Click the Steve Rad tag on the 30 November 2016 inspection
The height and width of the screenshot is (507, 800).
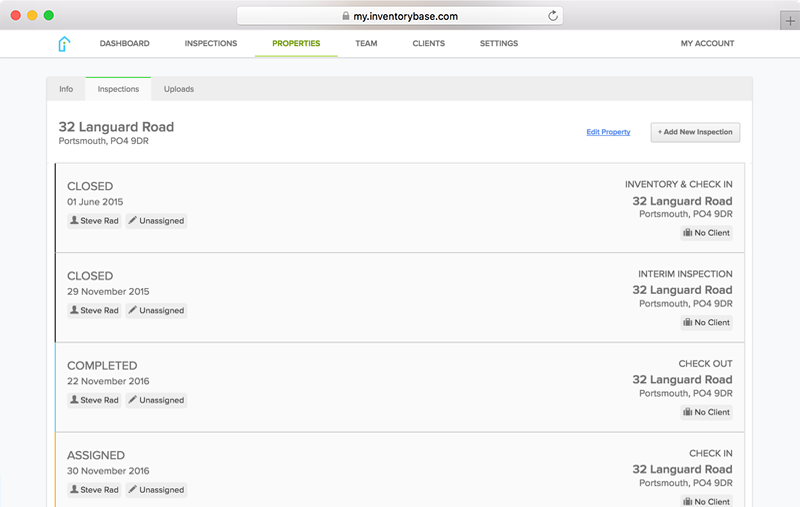(94, 490)
